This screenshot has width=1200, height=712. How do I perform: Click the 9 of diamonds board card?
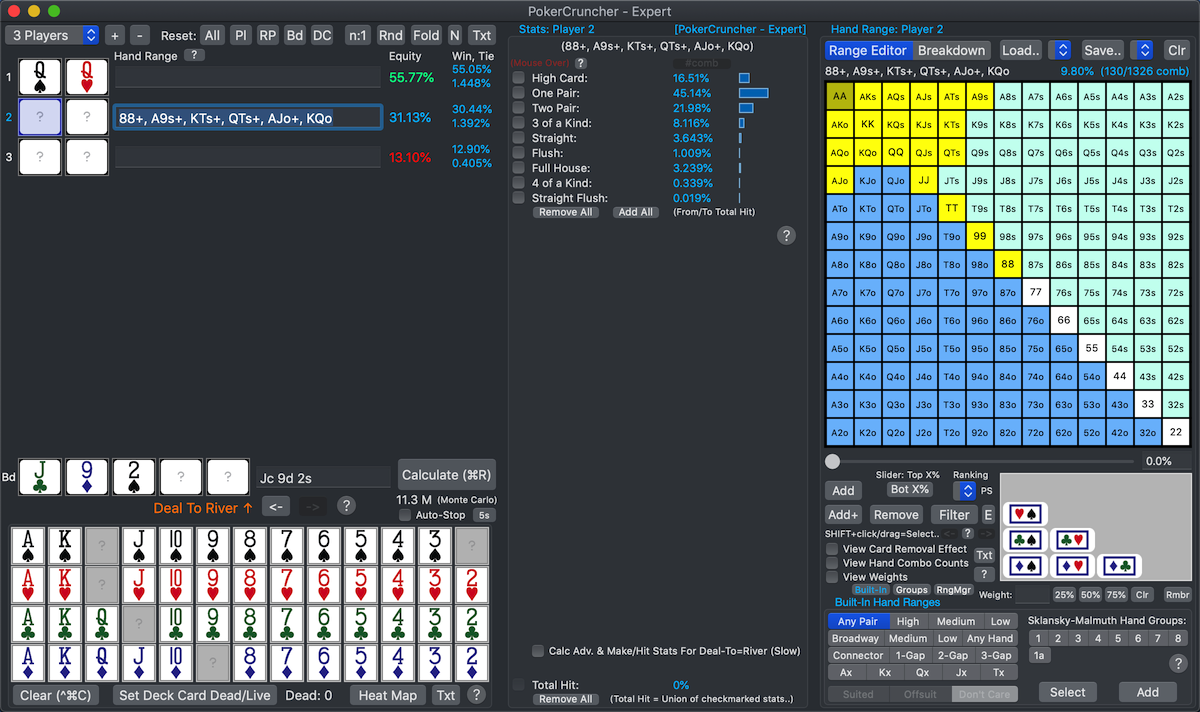(x=87, y=477)
